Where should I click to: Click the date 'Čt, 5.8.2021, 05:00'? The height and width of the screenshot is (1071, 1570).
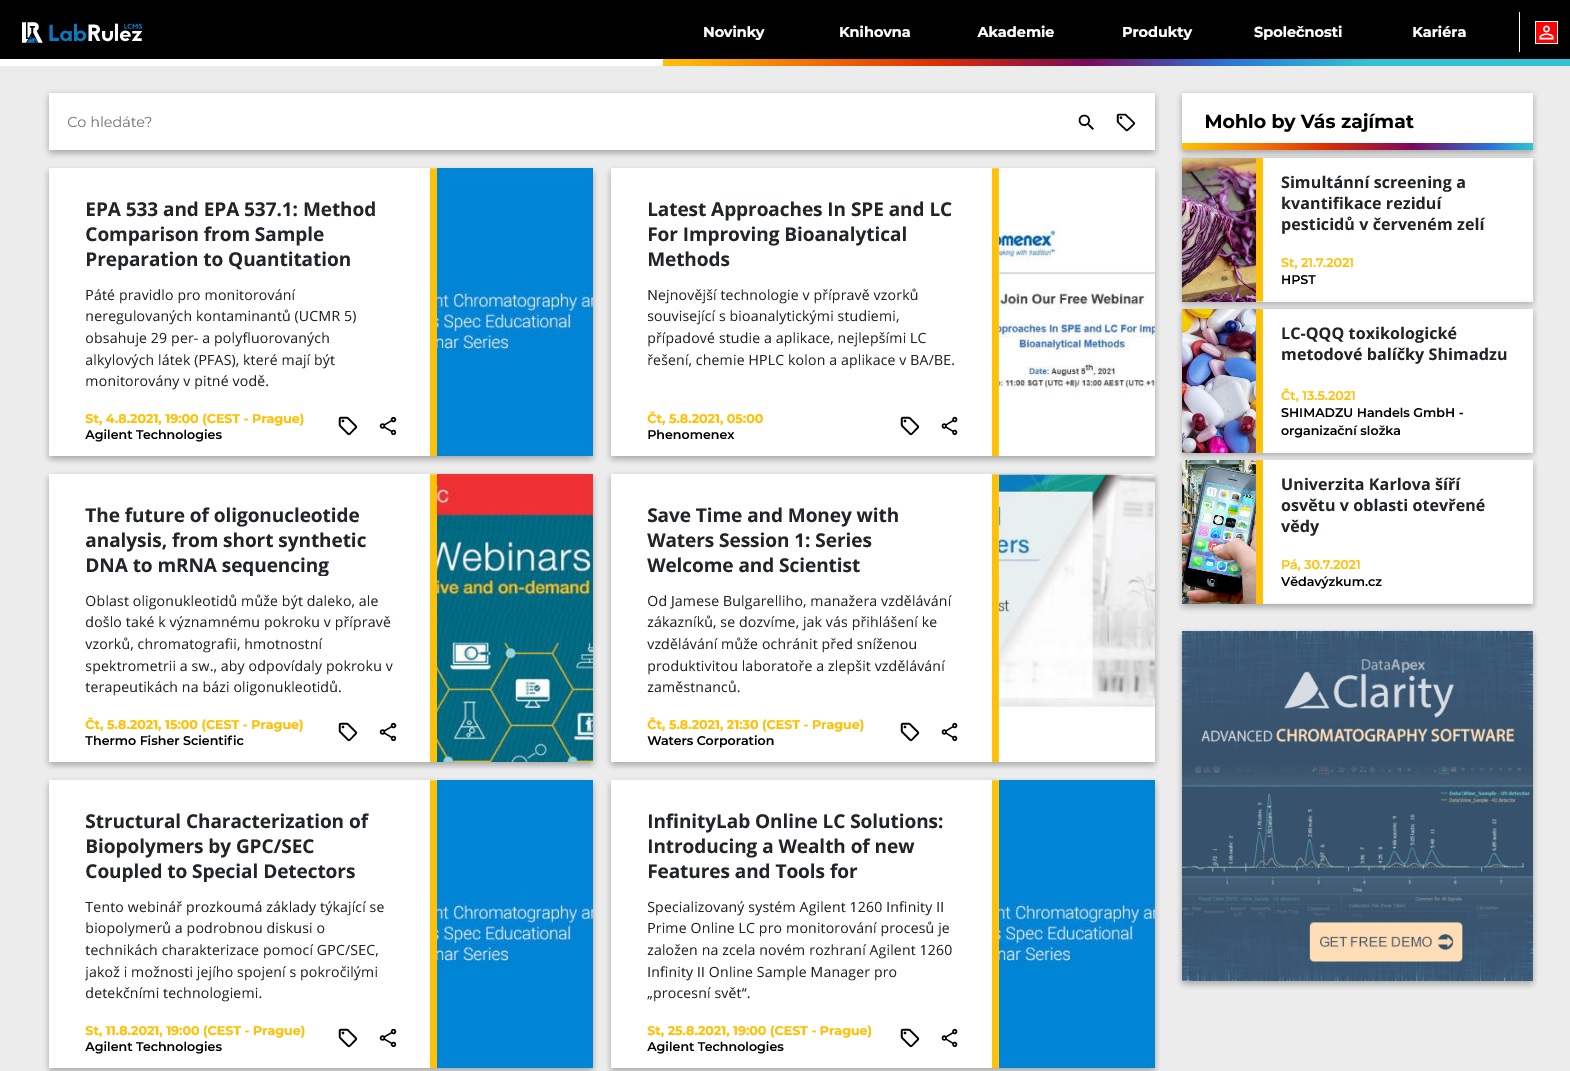pos(705,419)
